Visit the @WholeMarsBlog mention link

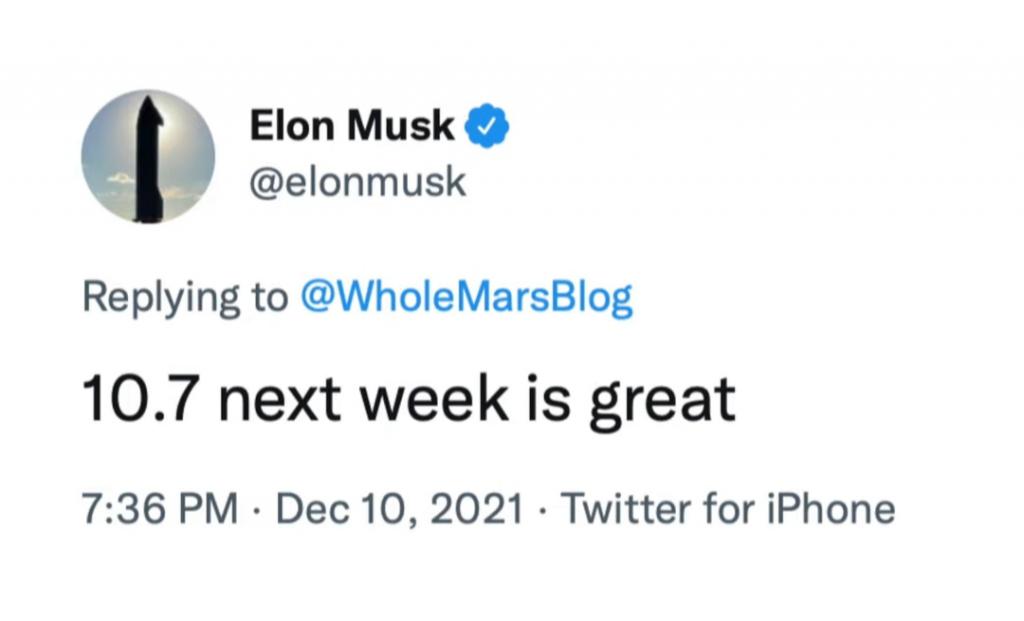466,298
